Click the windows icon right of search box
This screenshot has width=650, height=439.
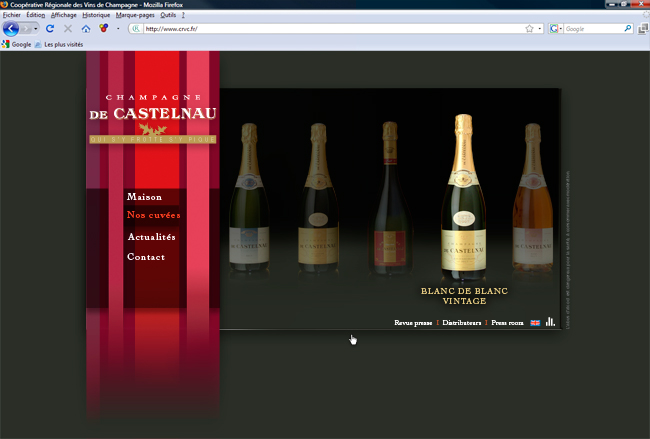pos(643,28)
